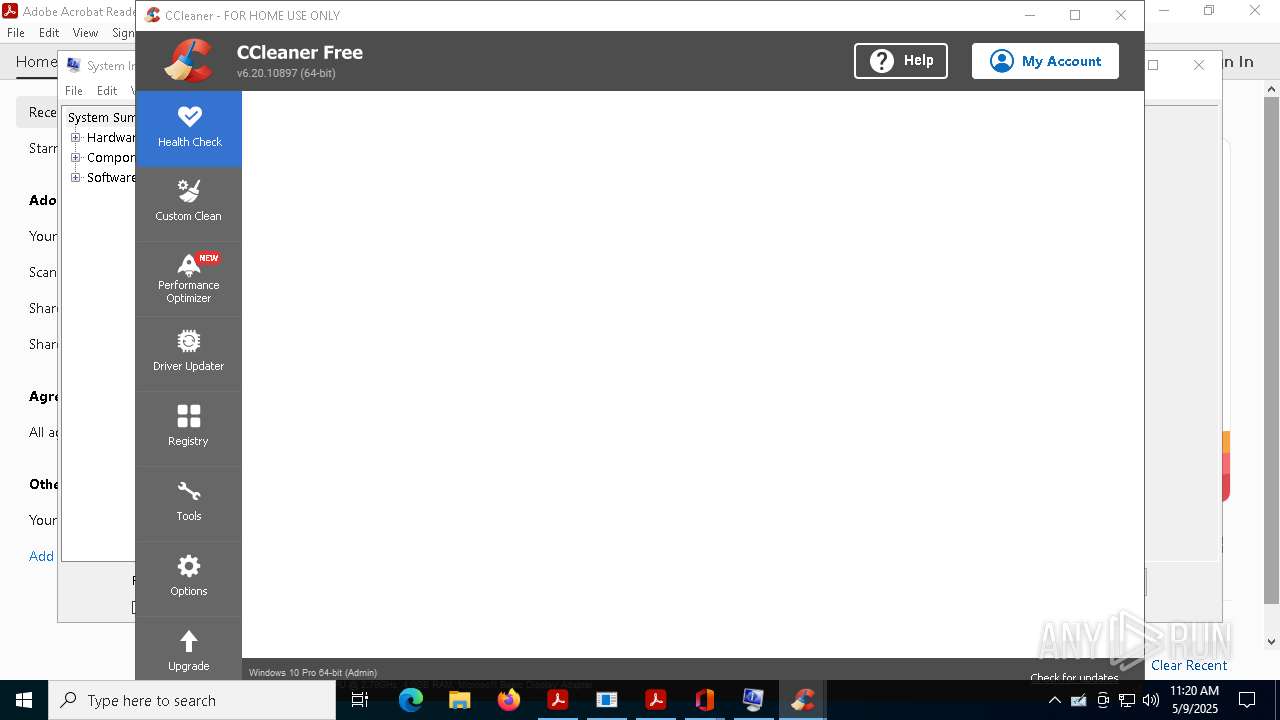Open File menu in System Information window
1280x720 pixels.
point(74,91)
